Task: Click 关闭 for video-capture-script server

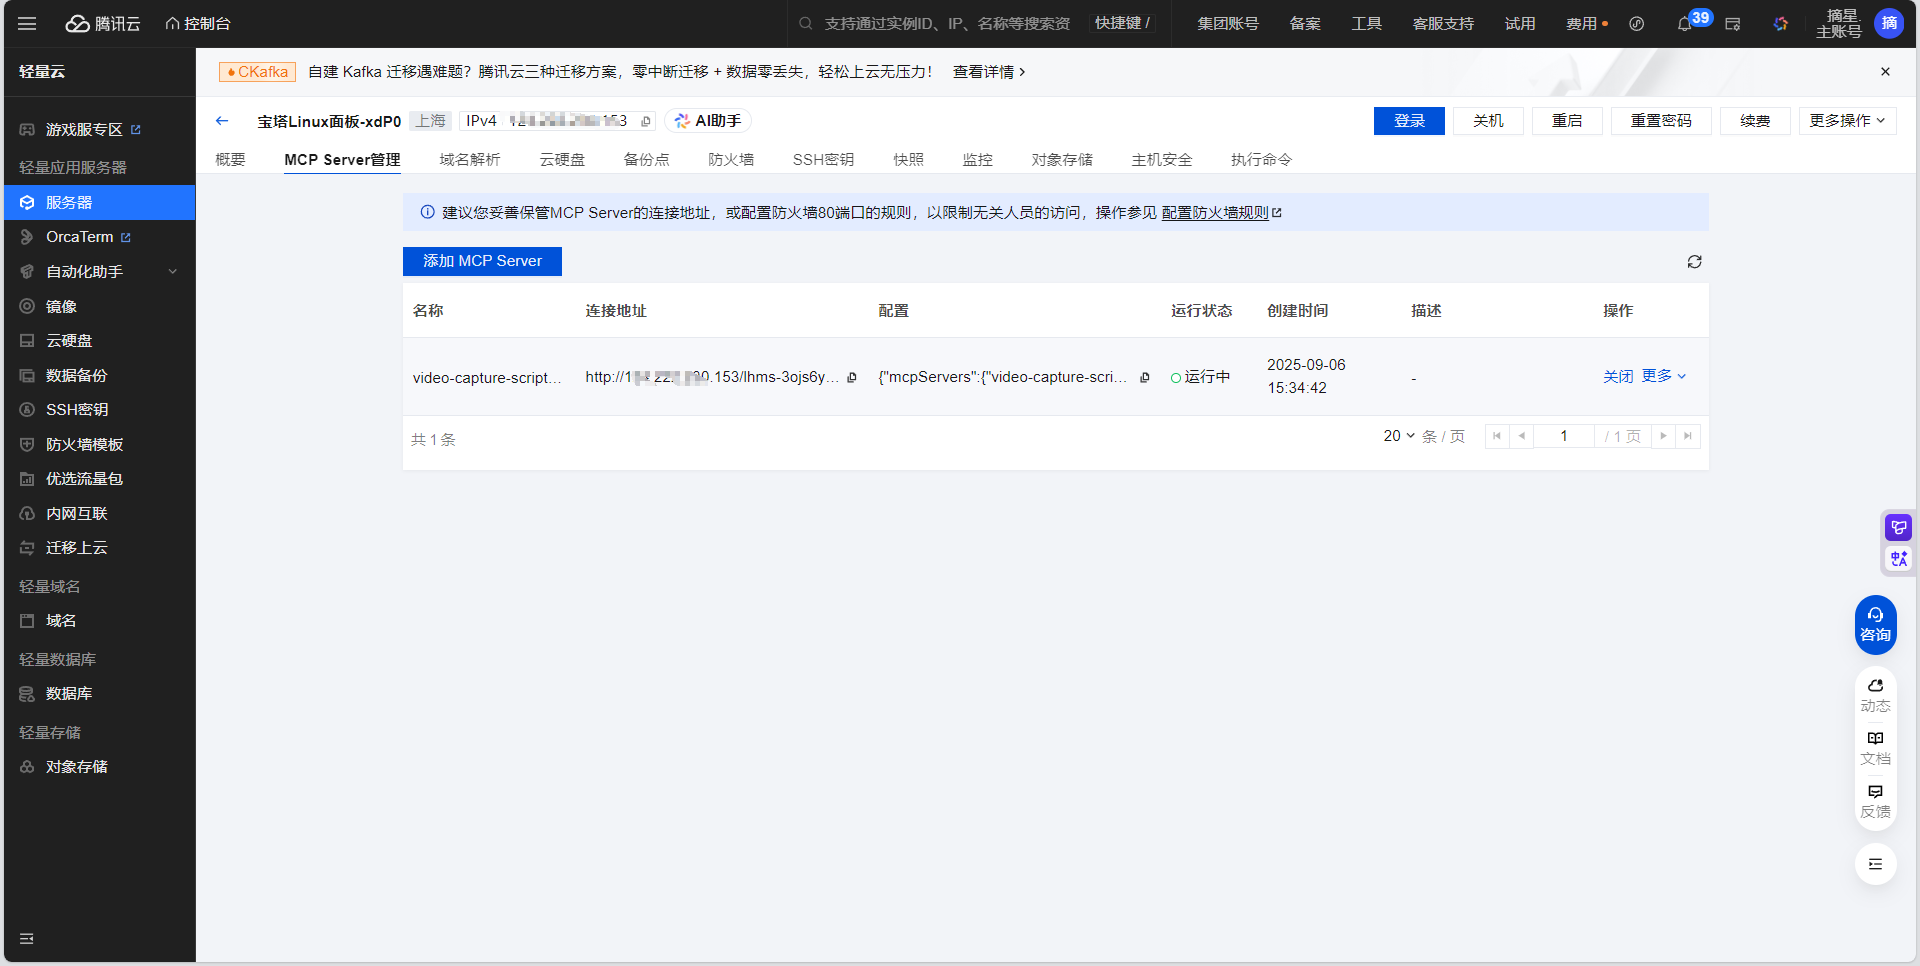Action: point(1618,377)
